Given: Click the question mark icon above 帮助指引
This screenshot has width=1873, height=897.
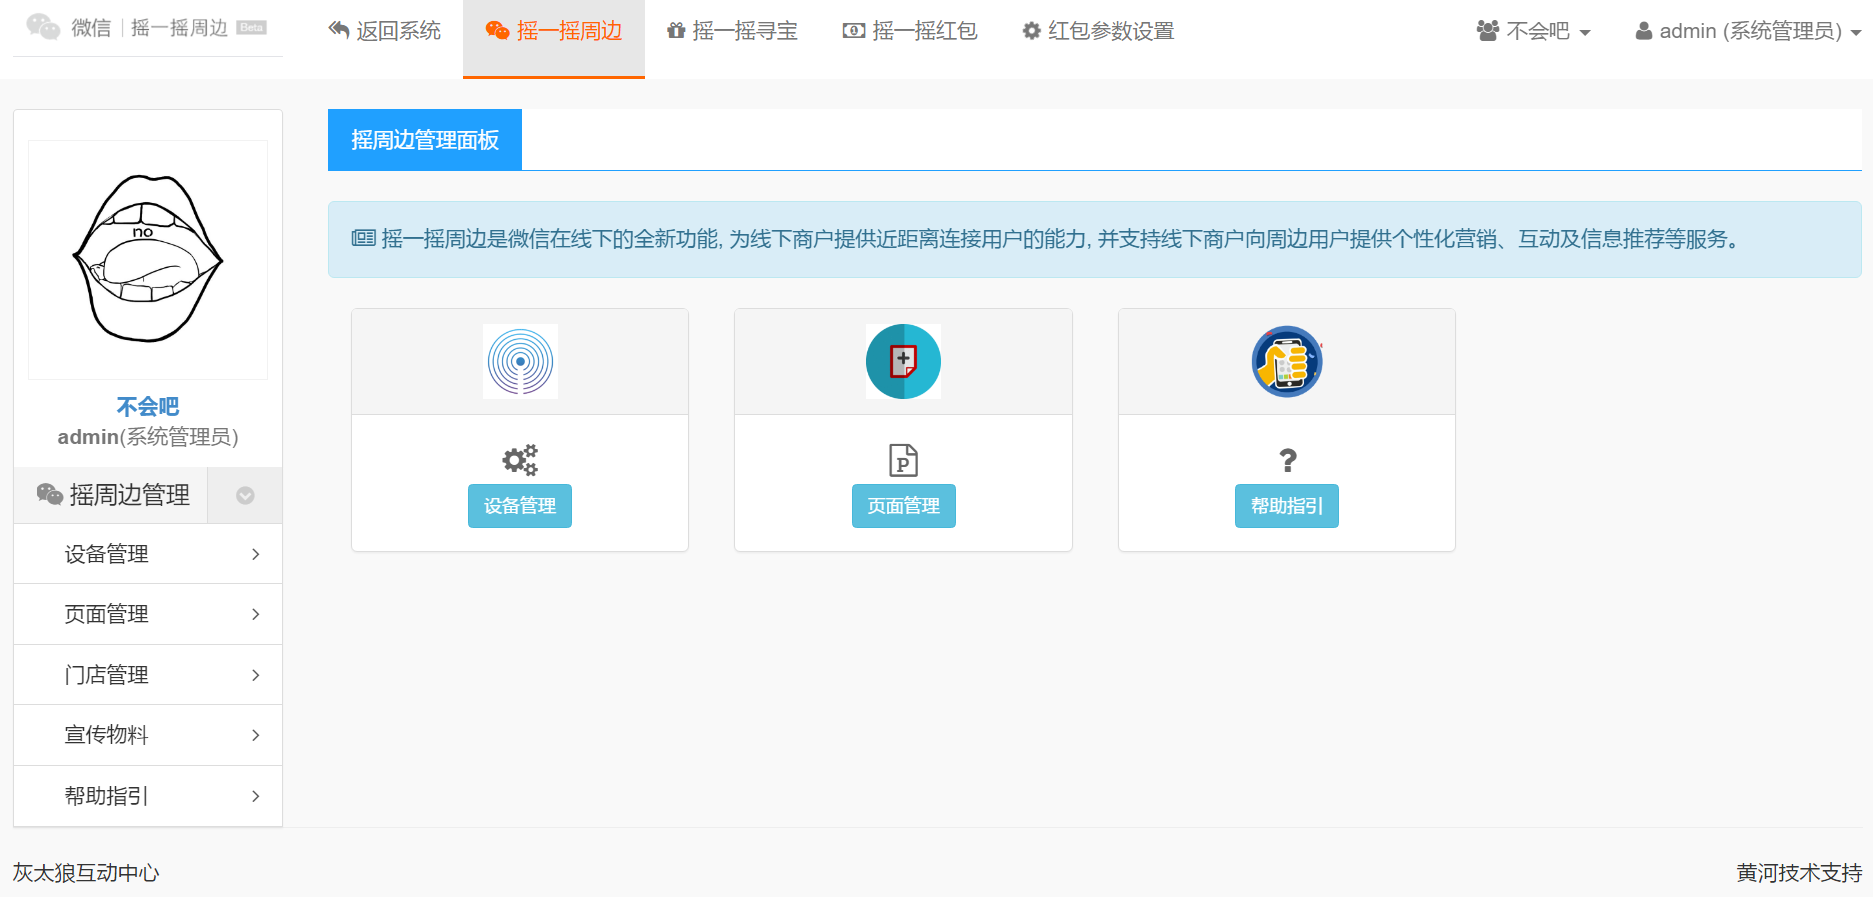Looking at the screenshot, I should coord(1288,460).
